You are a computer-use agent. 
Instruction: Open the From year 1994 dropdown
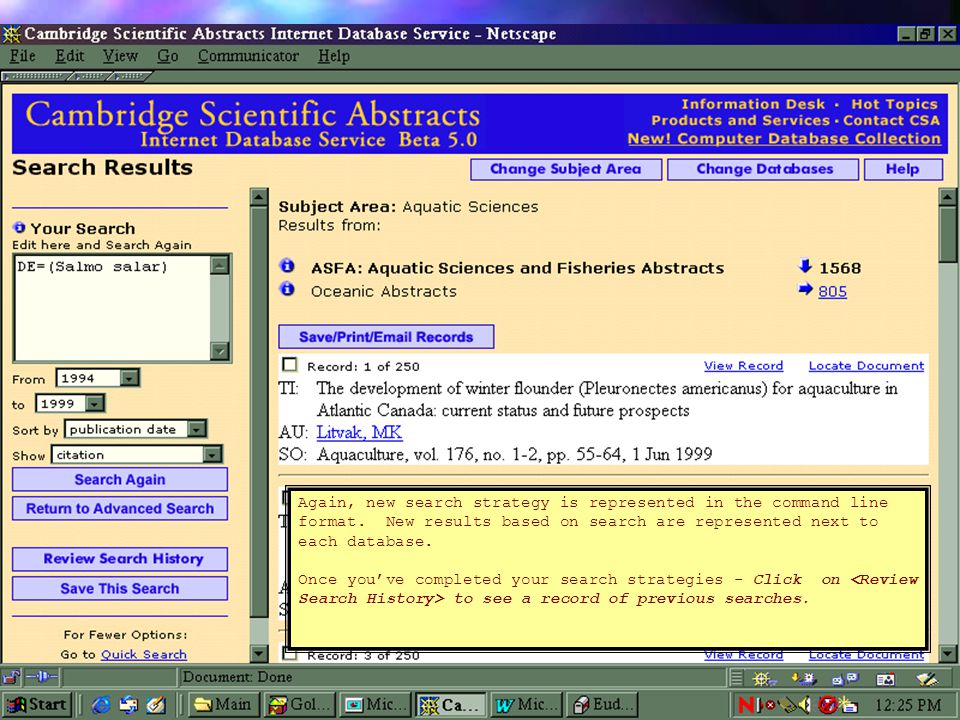point(129,378)
